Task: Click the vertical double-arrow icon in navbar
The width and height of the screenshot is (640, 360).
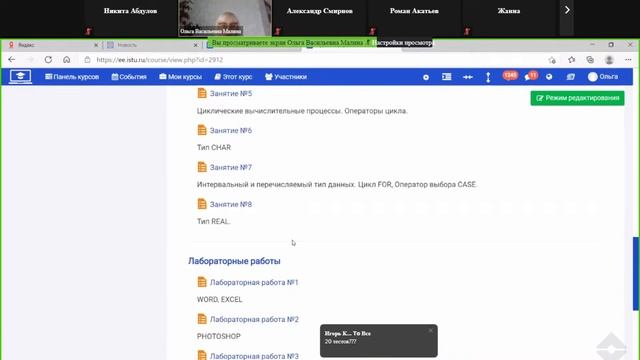Action: (488, 77)
